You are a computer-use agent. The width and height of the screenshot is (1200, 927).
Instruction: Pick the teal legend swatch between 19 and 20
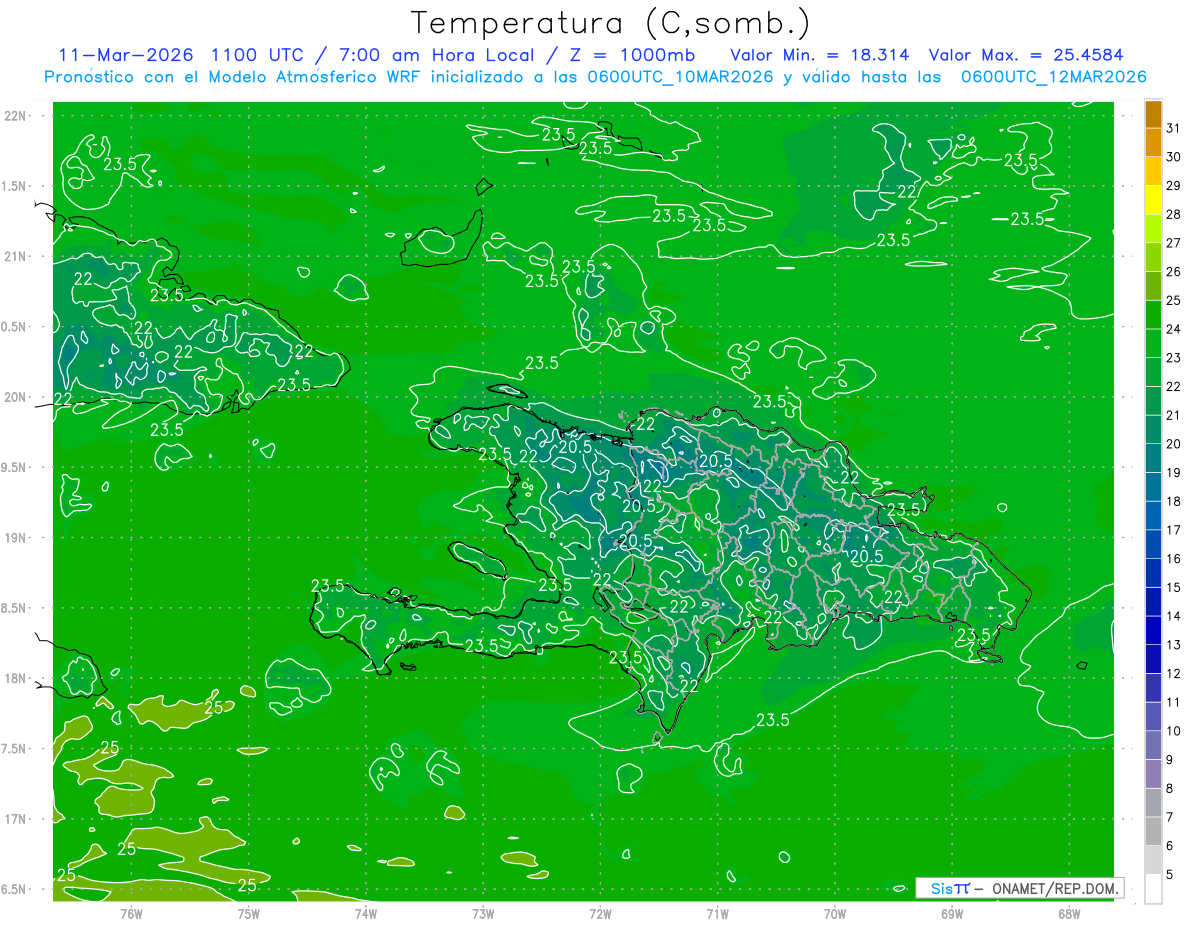tap(1153, 459)
